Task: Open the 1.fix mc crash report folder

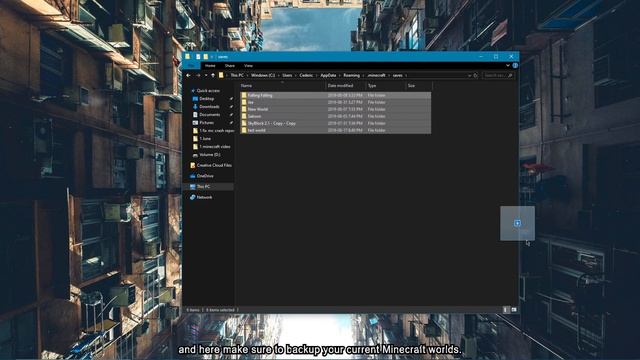Action: [213, 131]
